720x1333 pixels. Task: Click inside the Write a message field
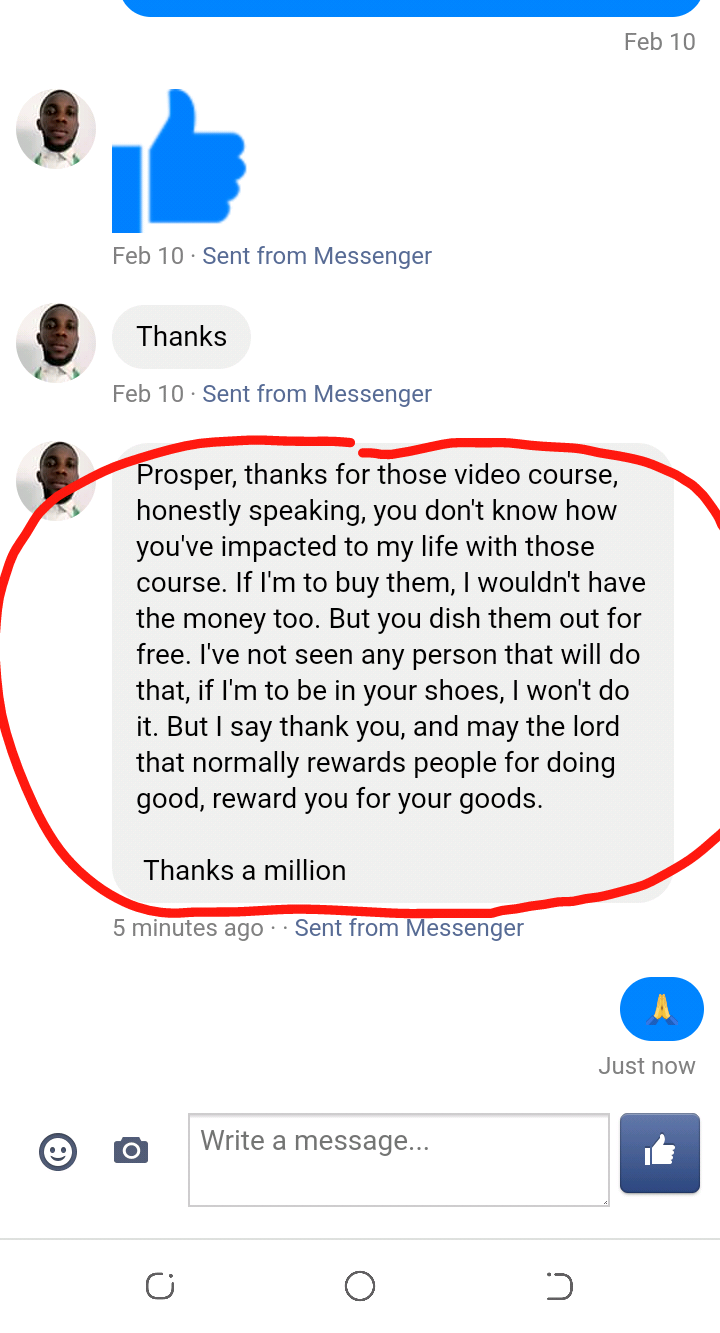point(399,1160)
